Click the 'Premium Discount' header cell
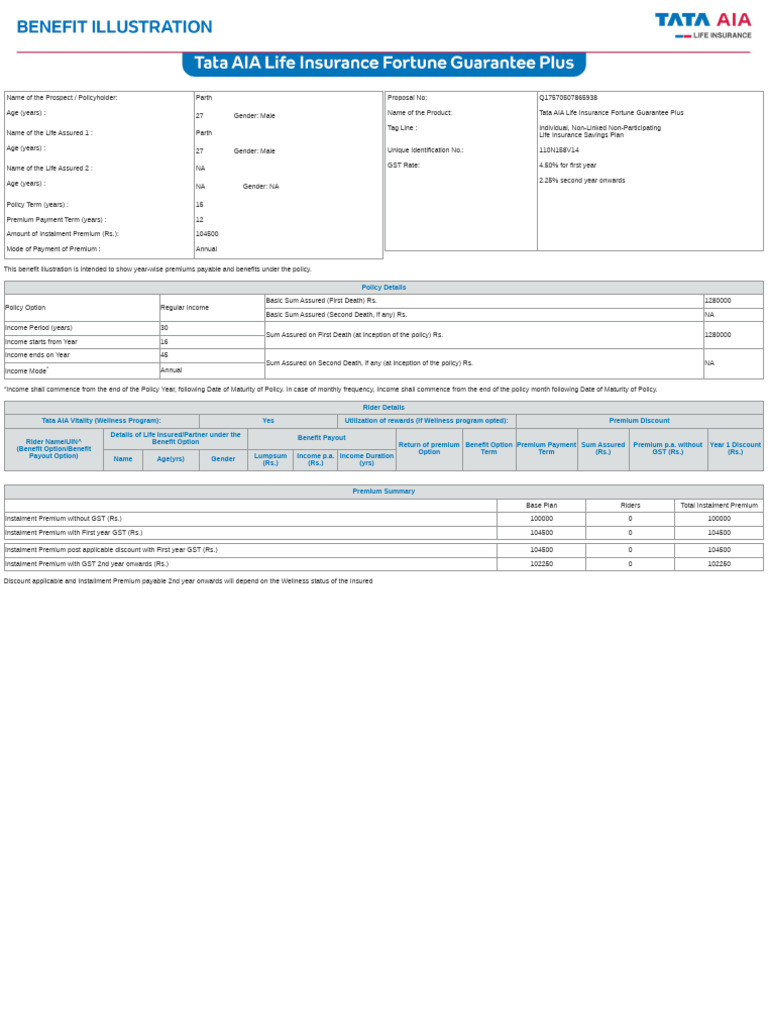The image size is (768, 1024). coord(639,421)
